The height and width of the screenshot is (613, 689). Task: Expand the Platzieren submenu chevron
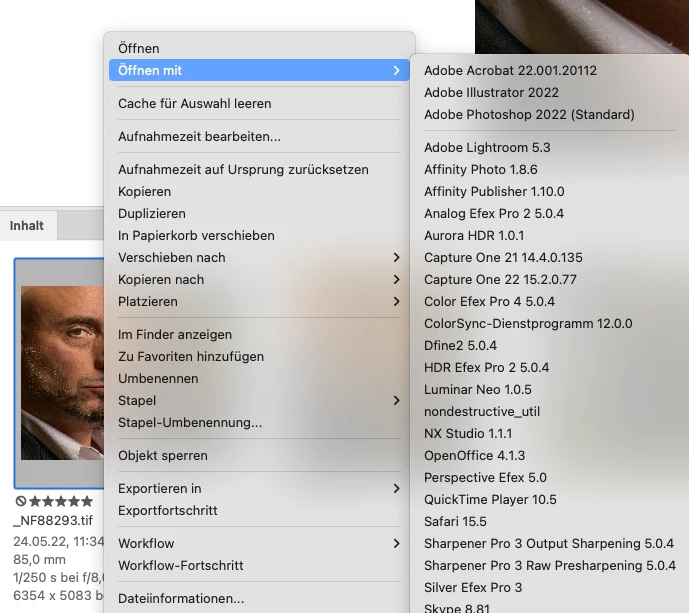click(x=396, y=301)
